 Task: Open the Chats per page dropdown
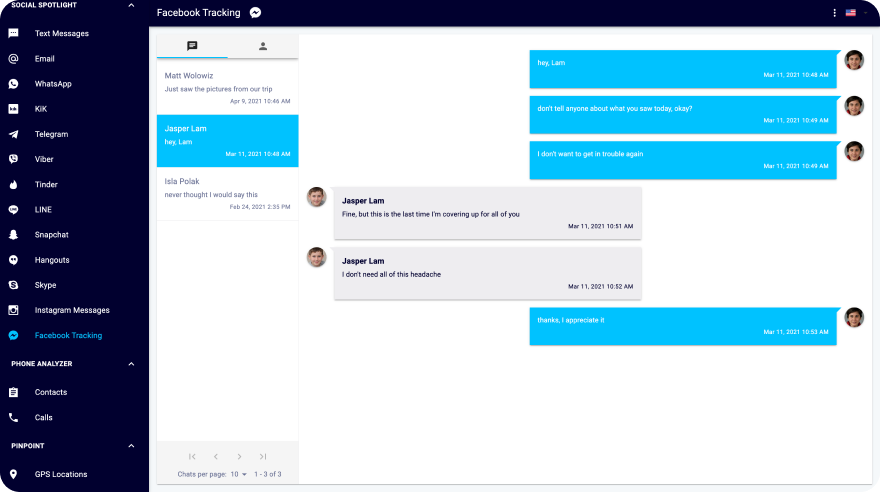[239, 474]
